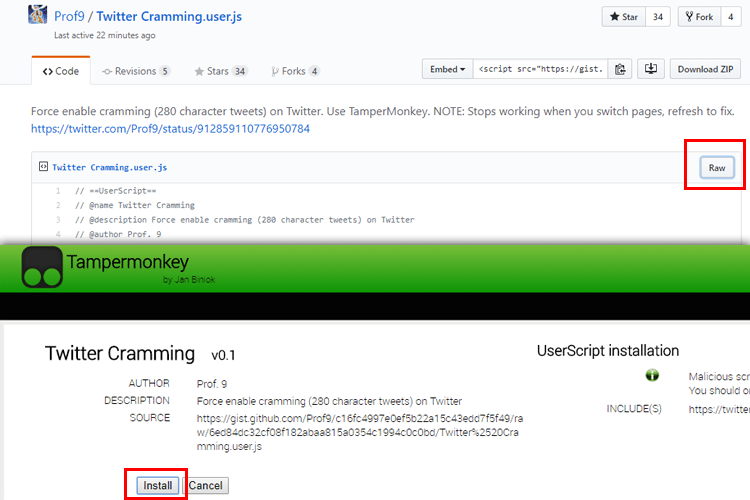View the Raw version of the file
The height and width of the screenshot is (500, 750).
click(717, 167)
